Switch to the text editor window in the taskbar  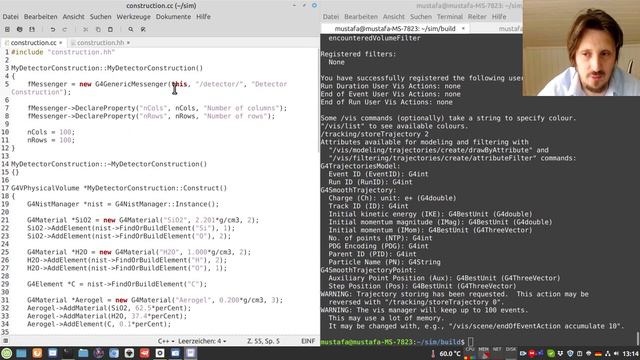click(191, 353)
